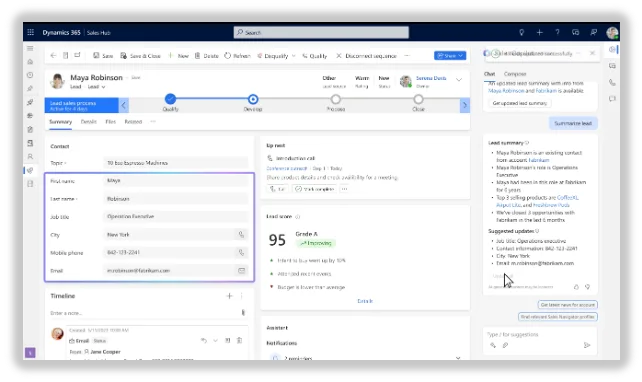The image size is (642, 382).
Task: Open the help question mark icon
Action: click(557, 32)
